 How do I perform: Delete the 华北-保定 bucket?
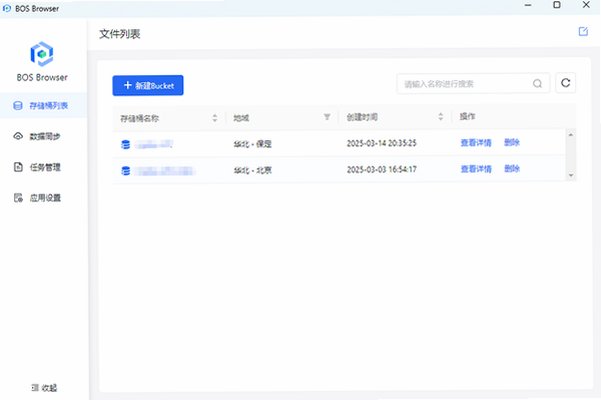click(x=512, y=143)
